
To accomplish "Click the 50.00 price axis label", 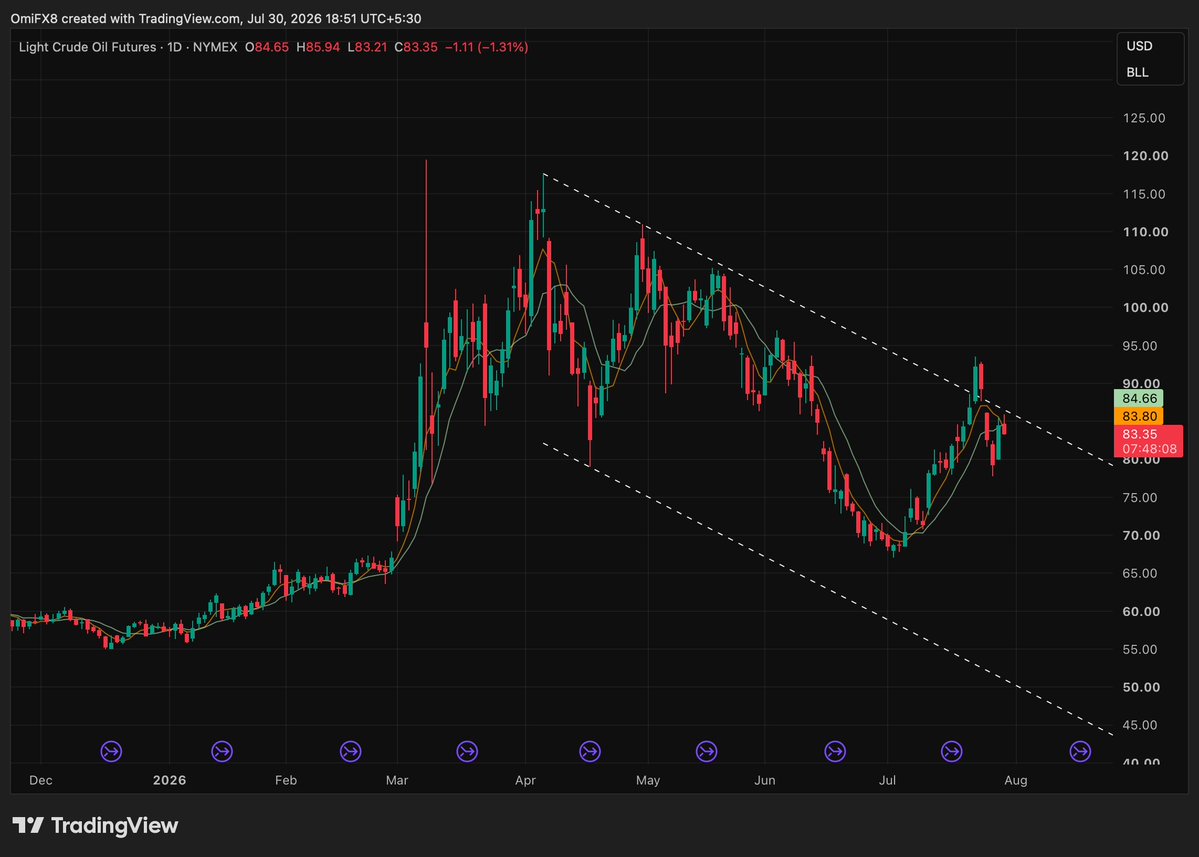I will (x=1141, y=687).
